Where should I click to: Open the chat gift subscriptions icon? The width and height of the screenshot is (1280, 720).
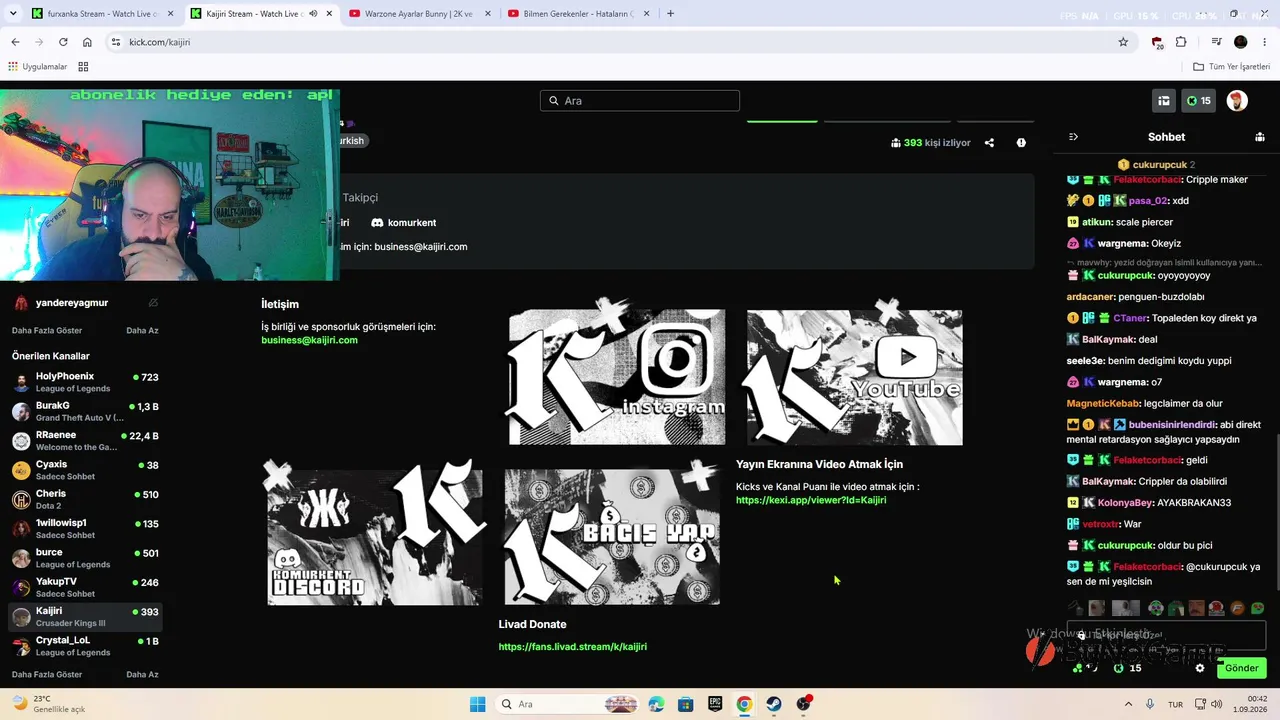tap(1260, 137)
